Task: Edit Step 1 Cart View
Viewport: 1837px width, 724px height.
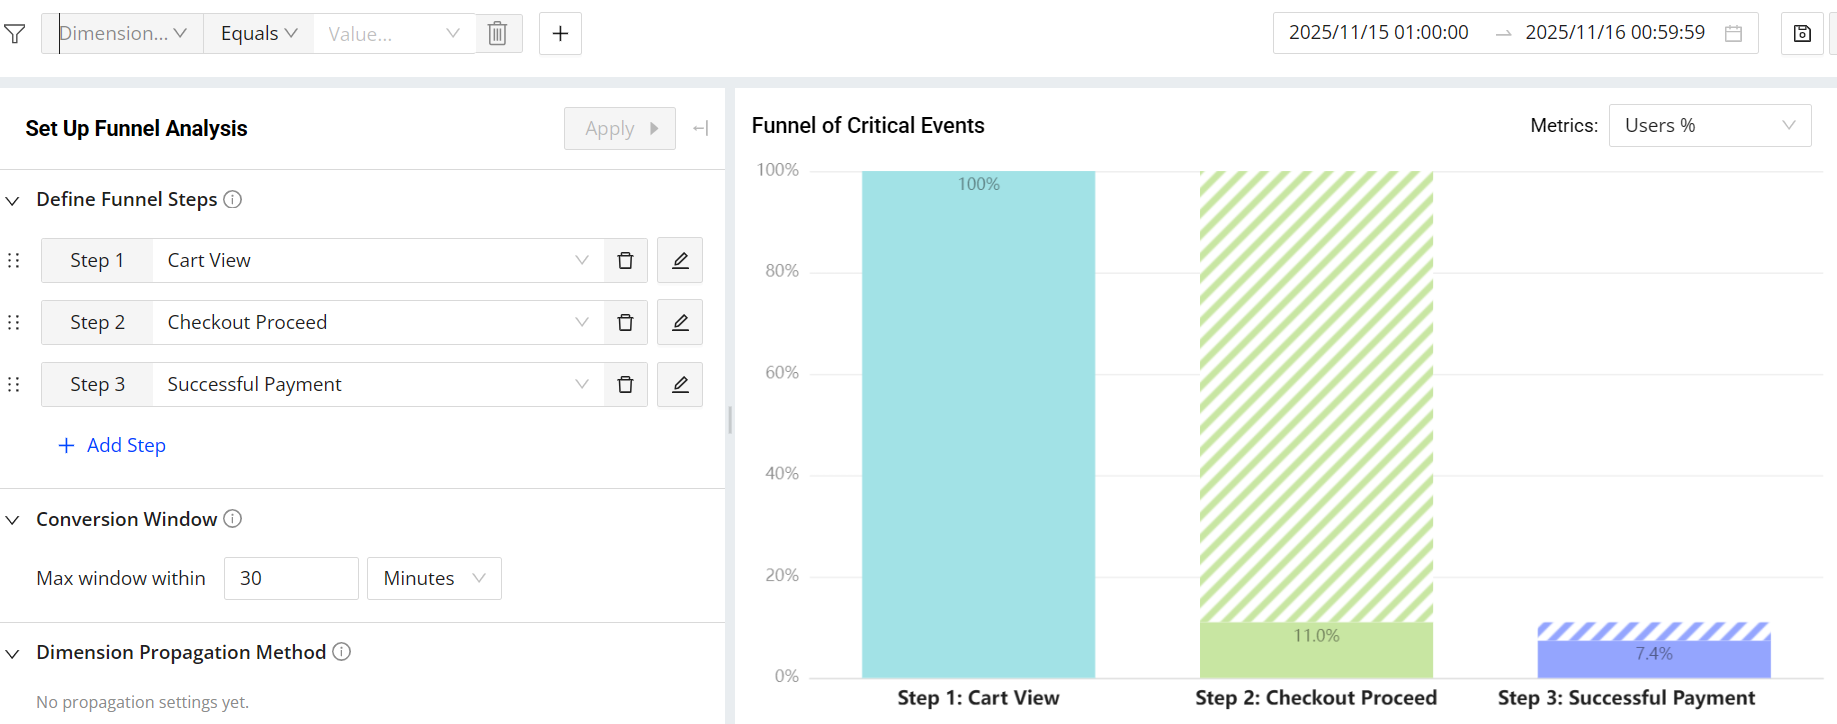Action: [x=680, y=261]
